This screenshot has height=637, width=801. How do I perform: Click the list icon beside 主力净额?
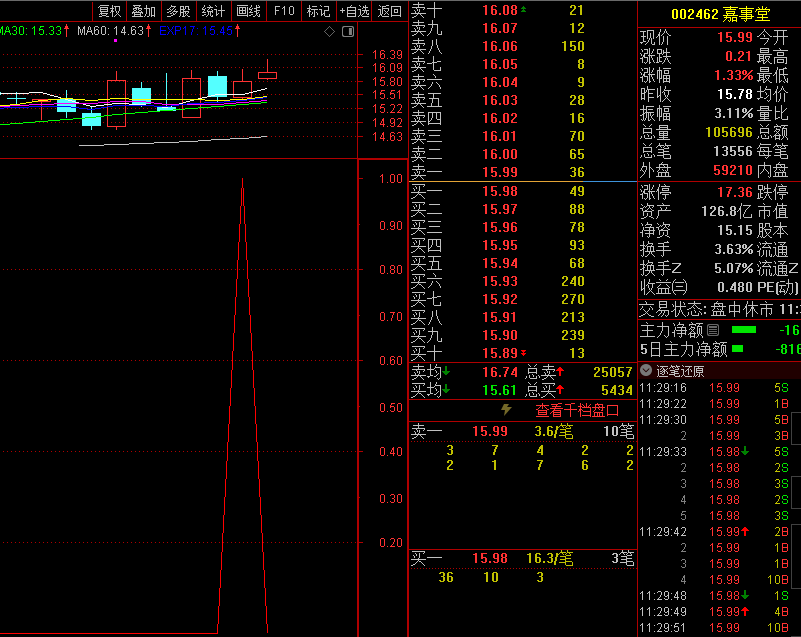point(713,330)
